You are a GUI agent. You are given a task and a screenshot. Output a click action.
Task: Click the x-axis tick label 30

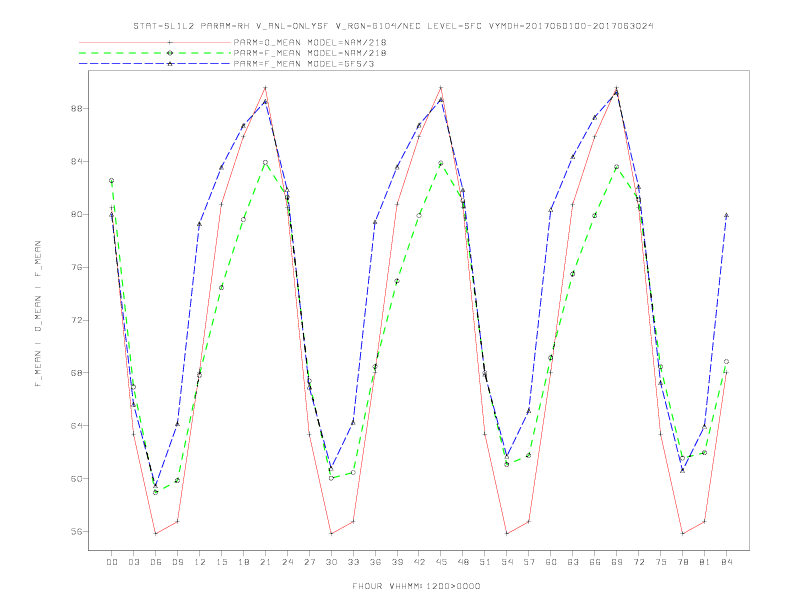[331, 562]
